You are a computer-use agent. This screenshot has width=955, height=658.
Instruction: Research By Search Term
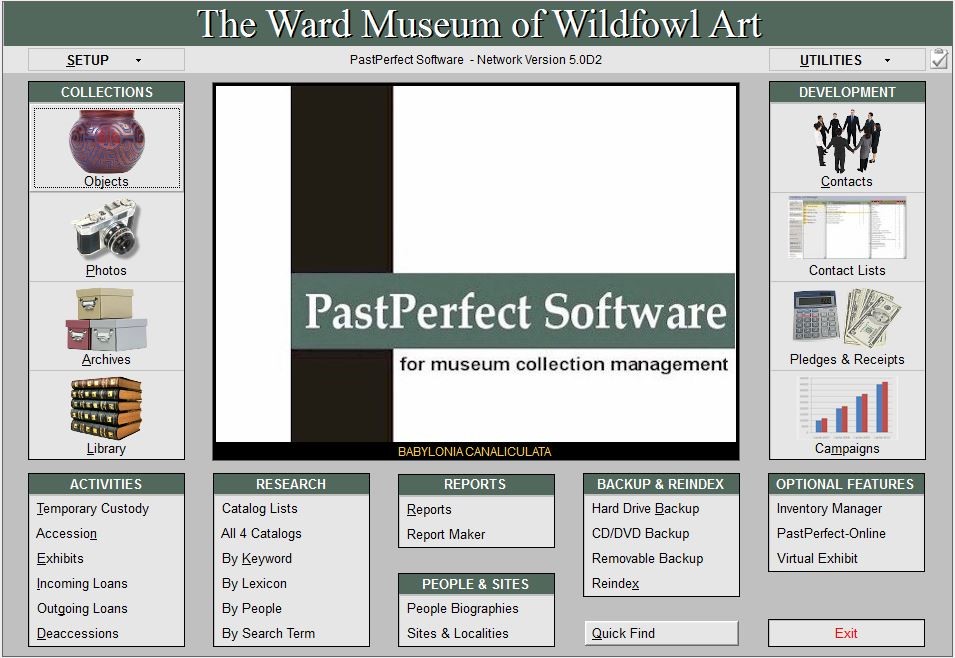point(268,633)
